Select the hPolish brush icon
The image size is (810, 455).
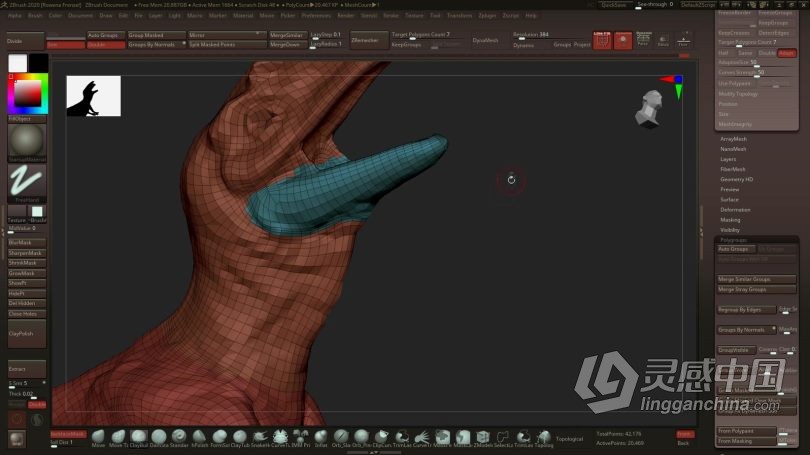199,437
